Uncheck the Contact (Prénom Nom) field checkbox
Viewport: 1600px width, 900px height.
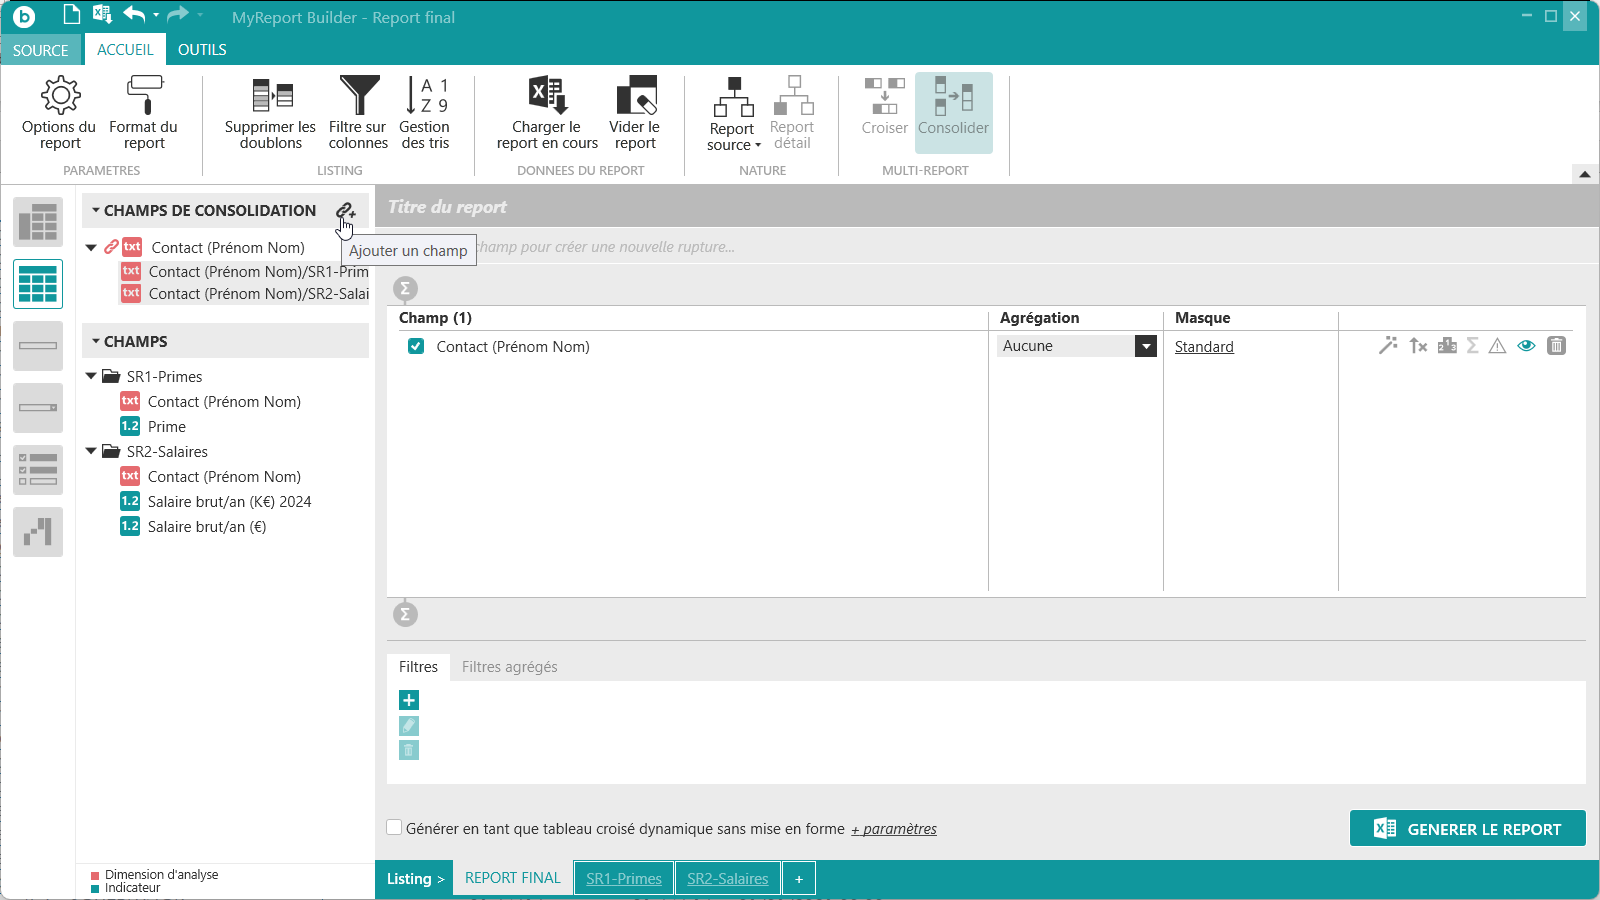(416, 347)
